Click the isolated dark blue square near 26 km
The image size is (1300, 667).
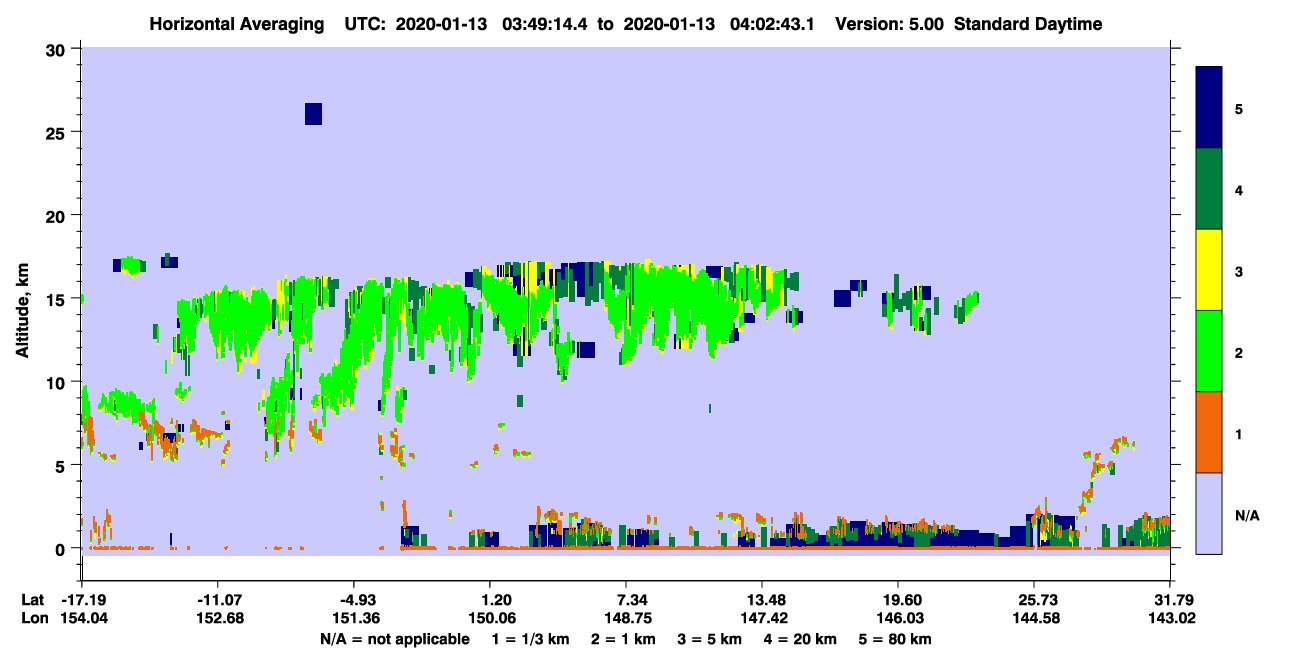coord(313,114)
